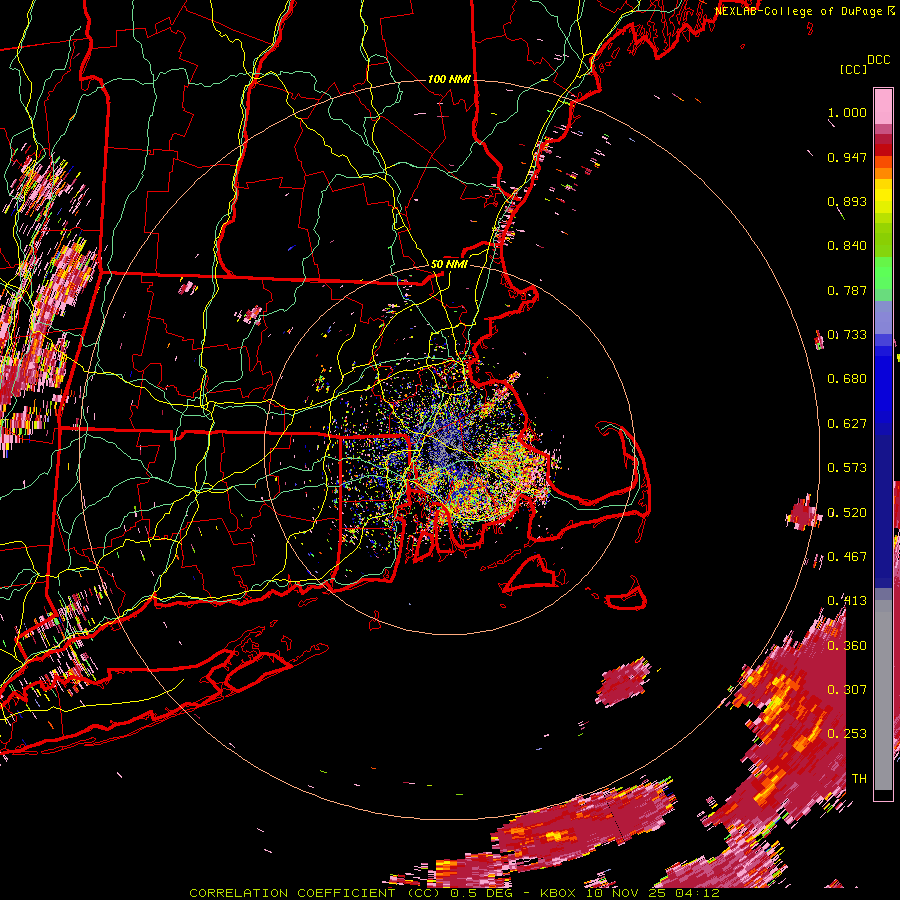Click the Correlation Coefficient KBOX caption at bottom

(x=454, y=893)
